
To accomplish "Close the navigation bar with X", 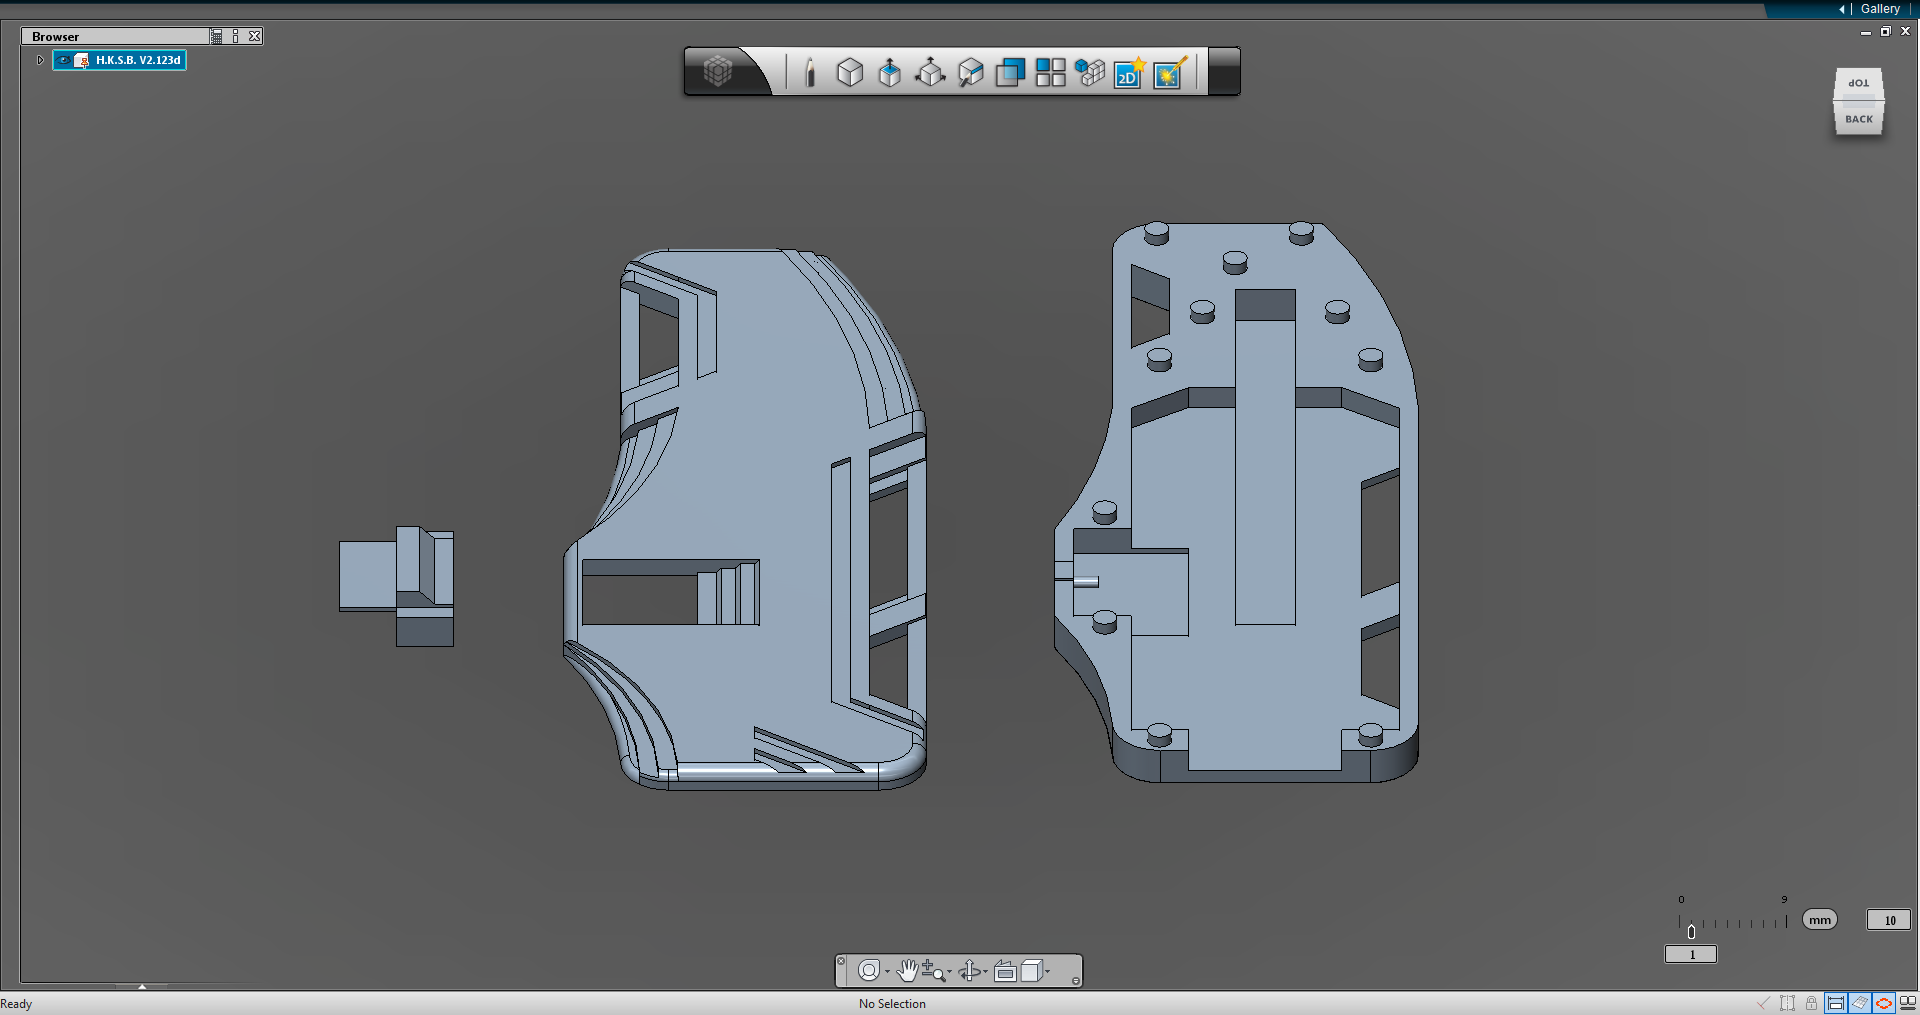I will point(842,960).
